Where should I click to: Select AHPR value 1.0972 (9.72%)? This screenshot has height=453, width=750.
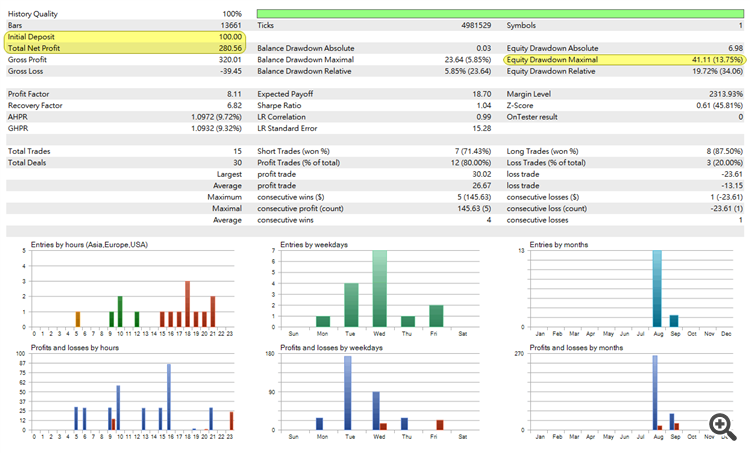tap(217, 117)
